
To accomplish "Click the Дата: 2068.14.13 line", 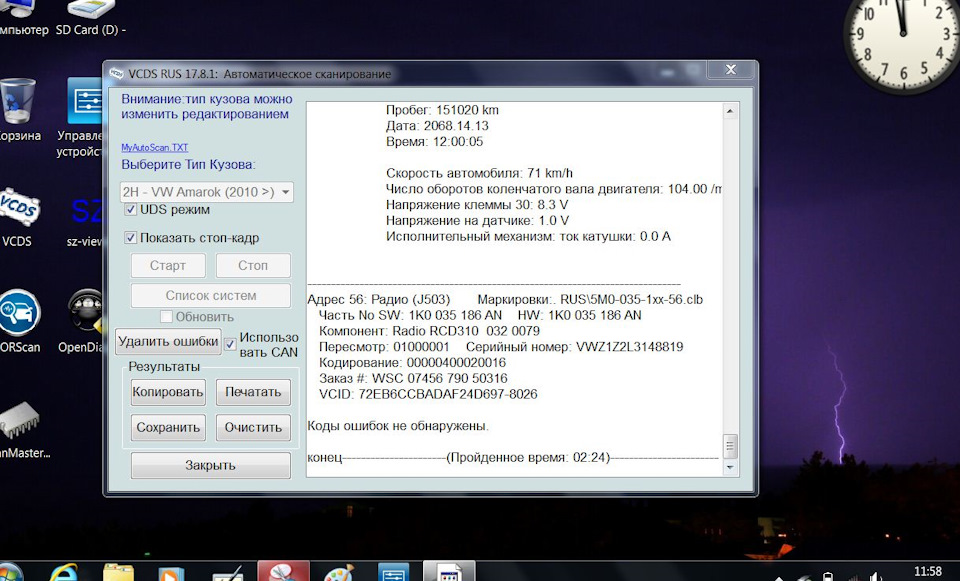I will pyautogui.click(x=437, y=126).
